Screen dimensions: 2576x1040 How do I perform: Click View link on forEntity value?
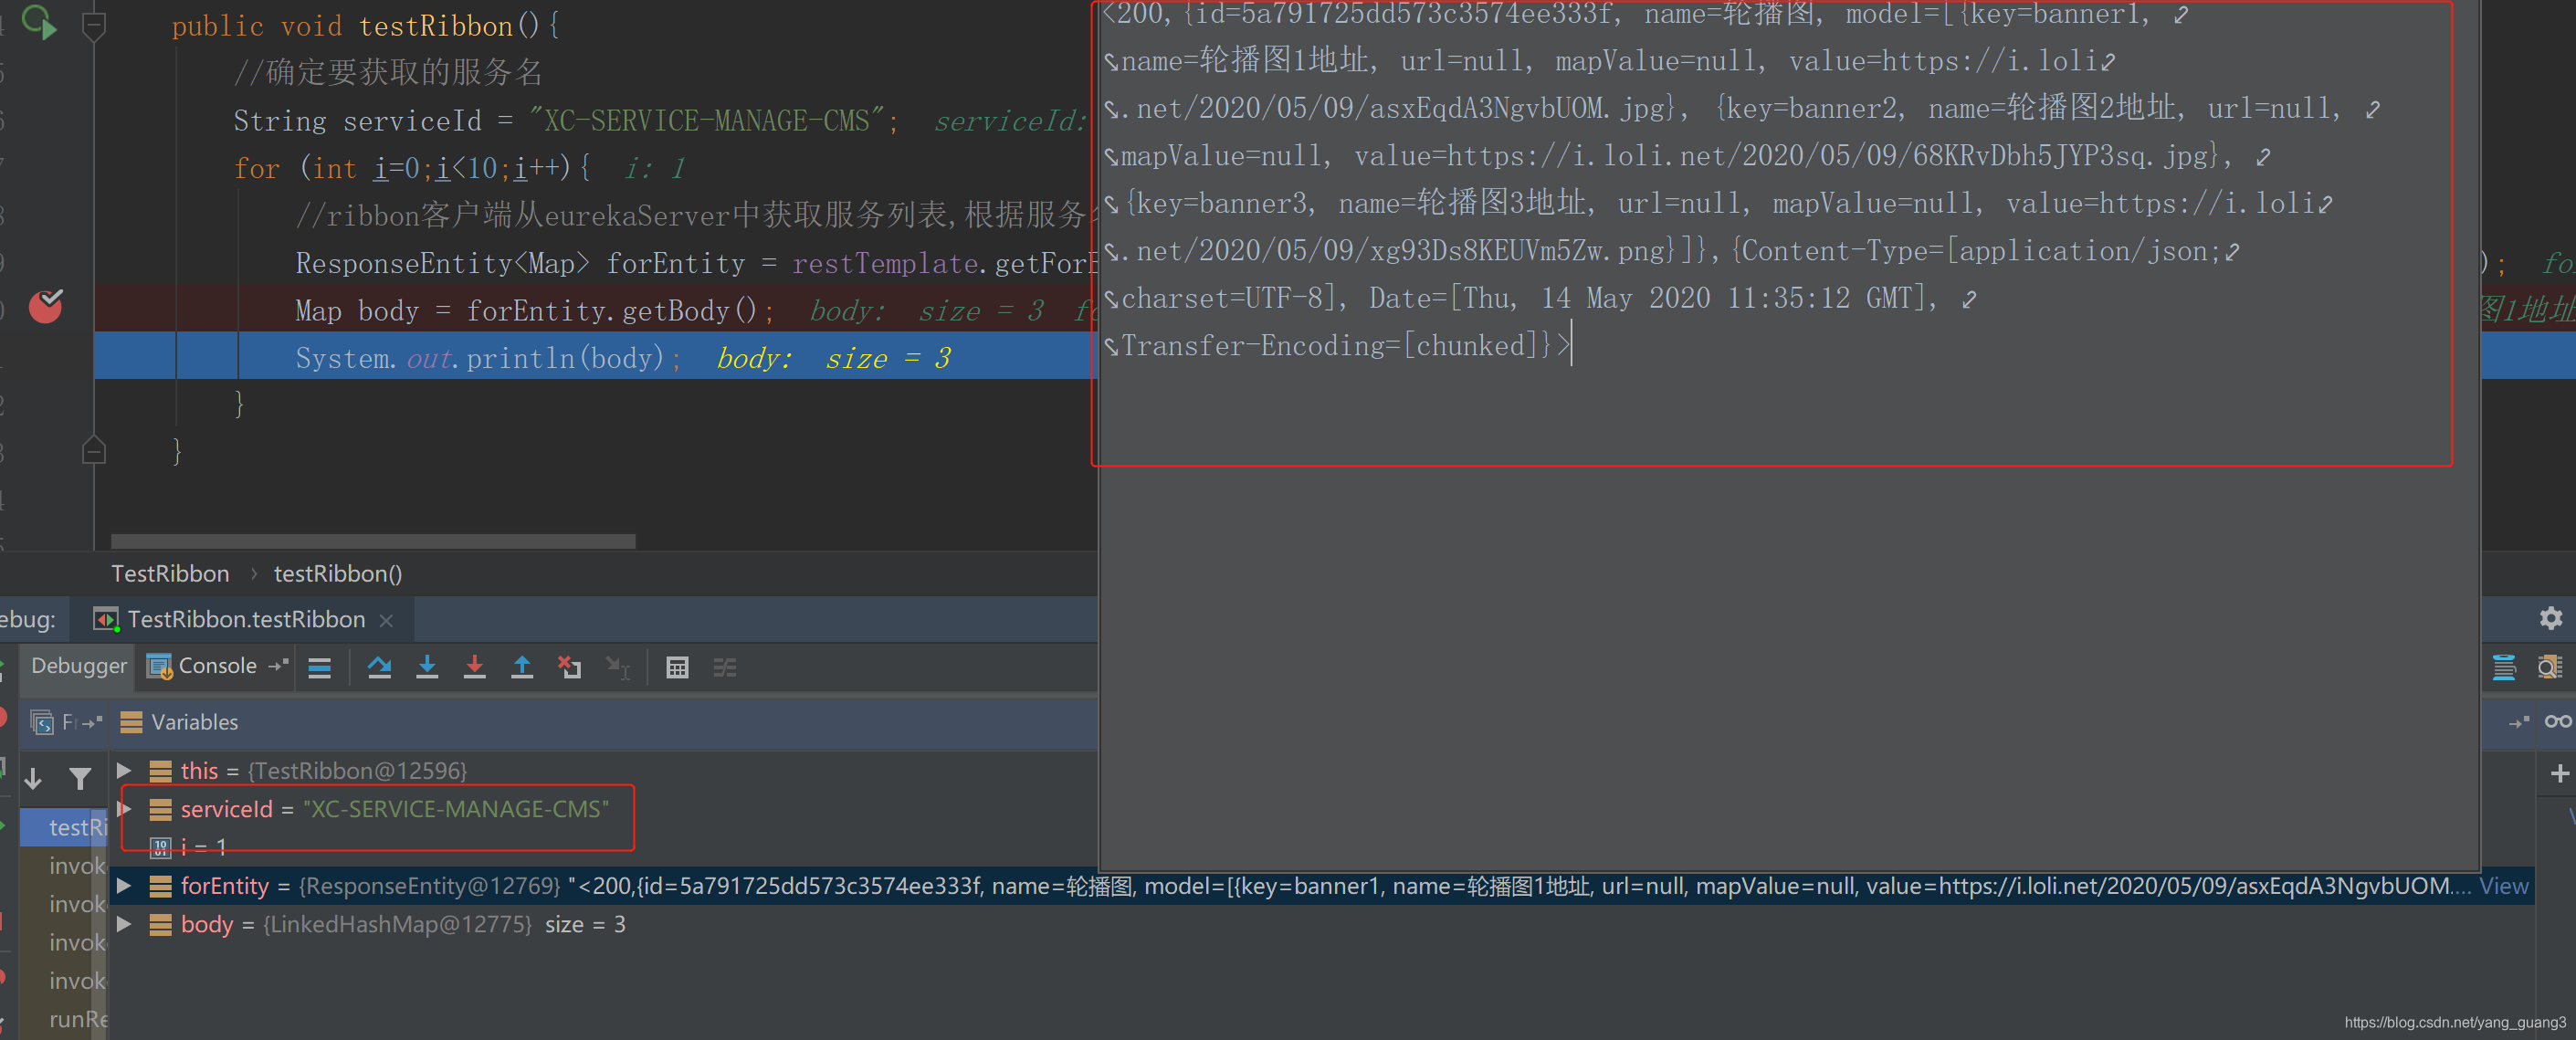pos(2503,887)
